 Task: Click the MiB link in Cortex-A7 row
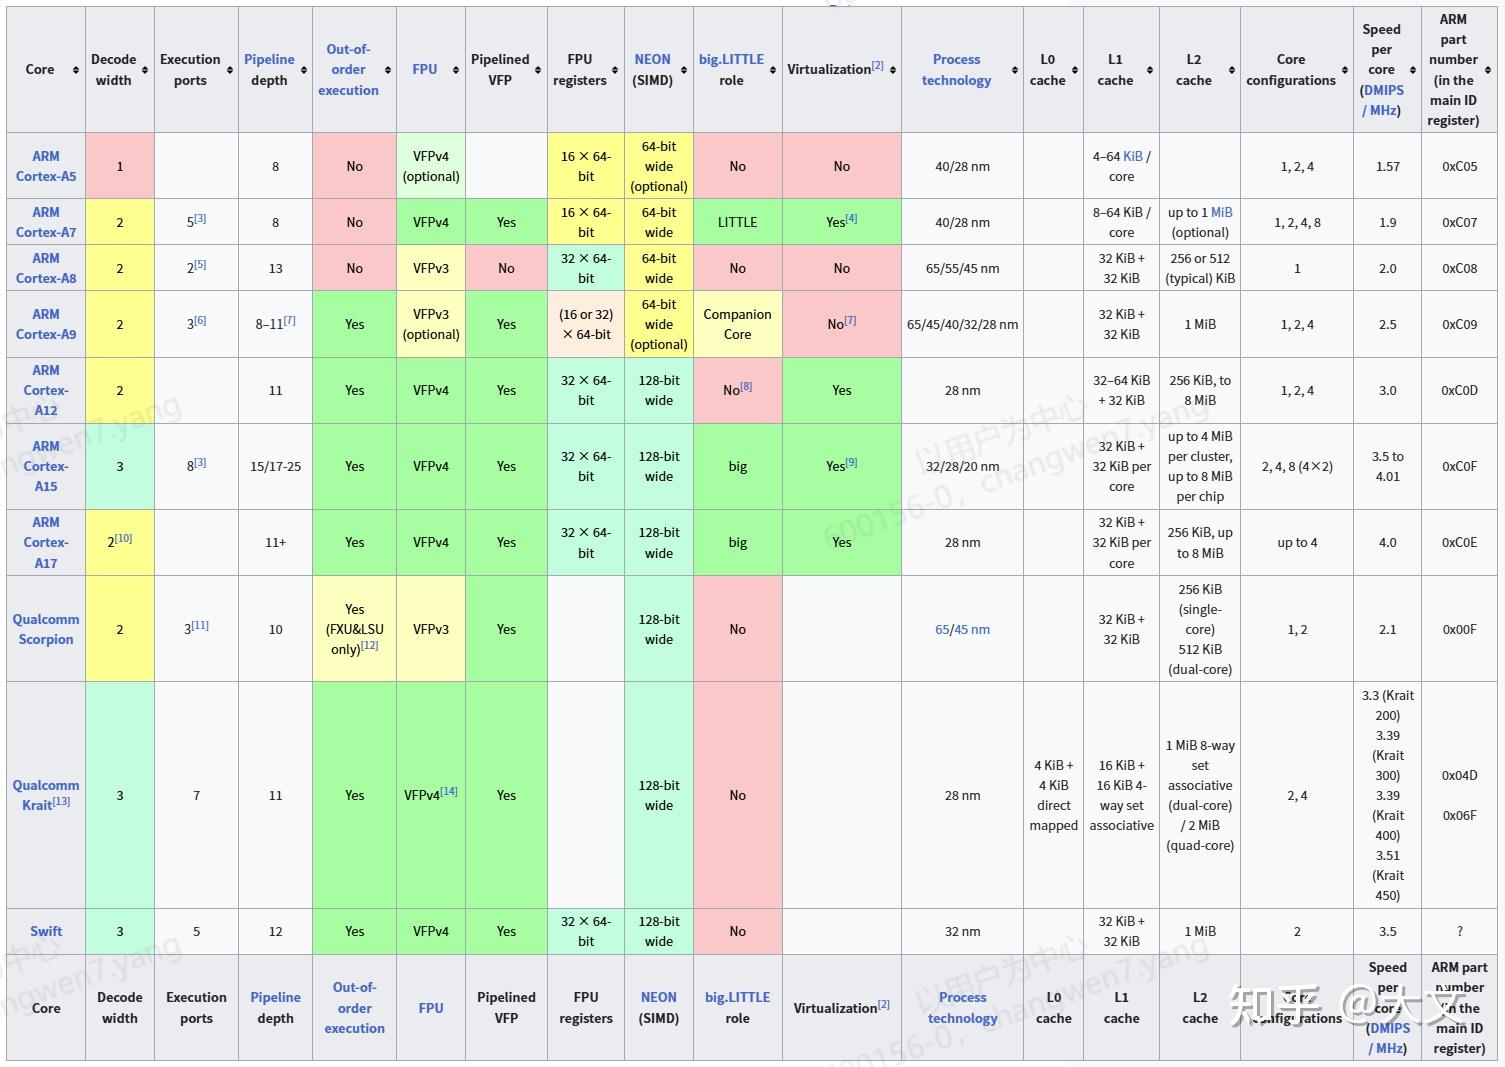[1221, 212]
